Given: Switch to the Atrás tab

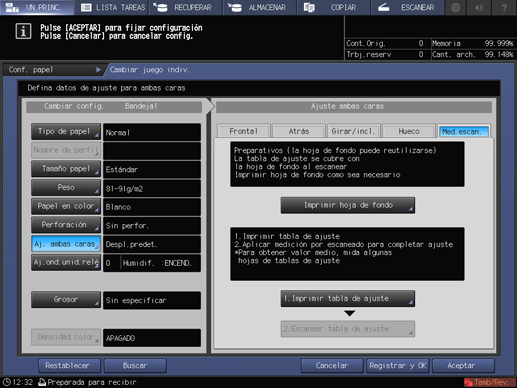Looking at the screenshot, I should click(299, 131).
